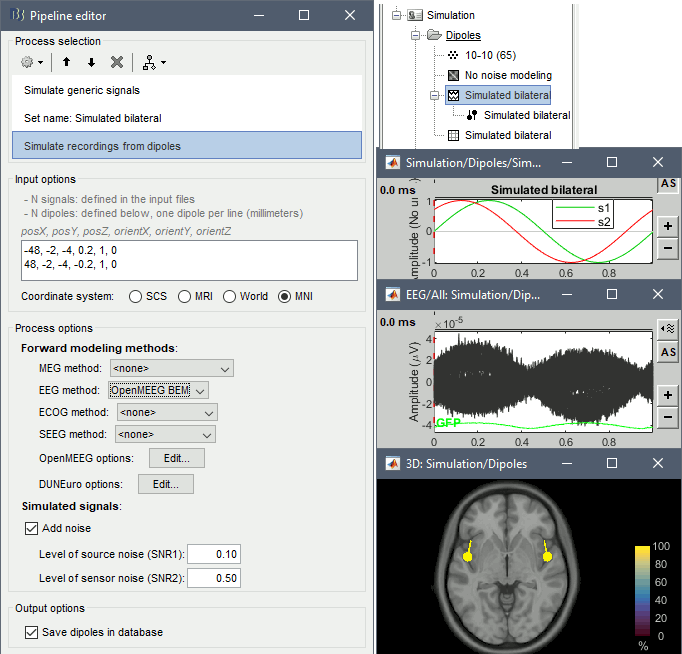Image resolution: width=682 pixels, height=654 pixels.
Task: Collapse the Dipoles folder in tree
Action: [415, 36]
